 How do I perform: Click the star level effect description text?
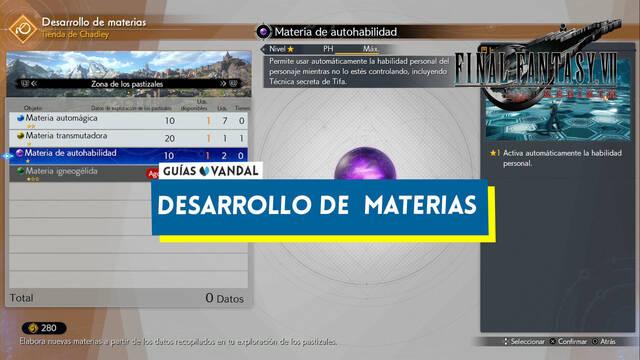(x=557, y=158)
